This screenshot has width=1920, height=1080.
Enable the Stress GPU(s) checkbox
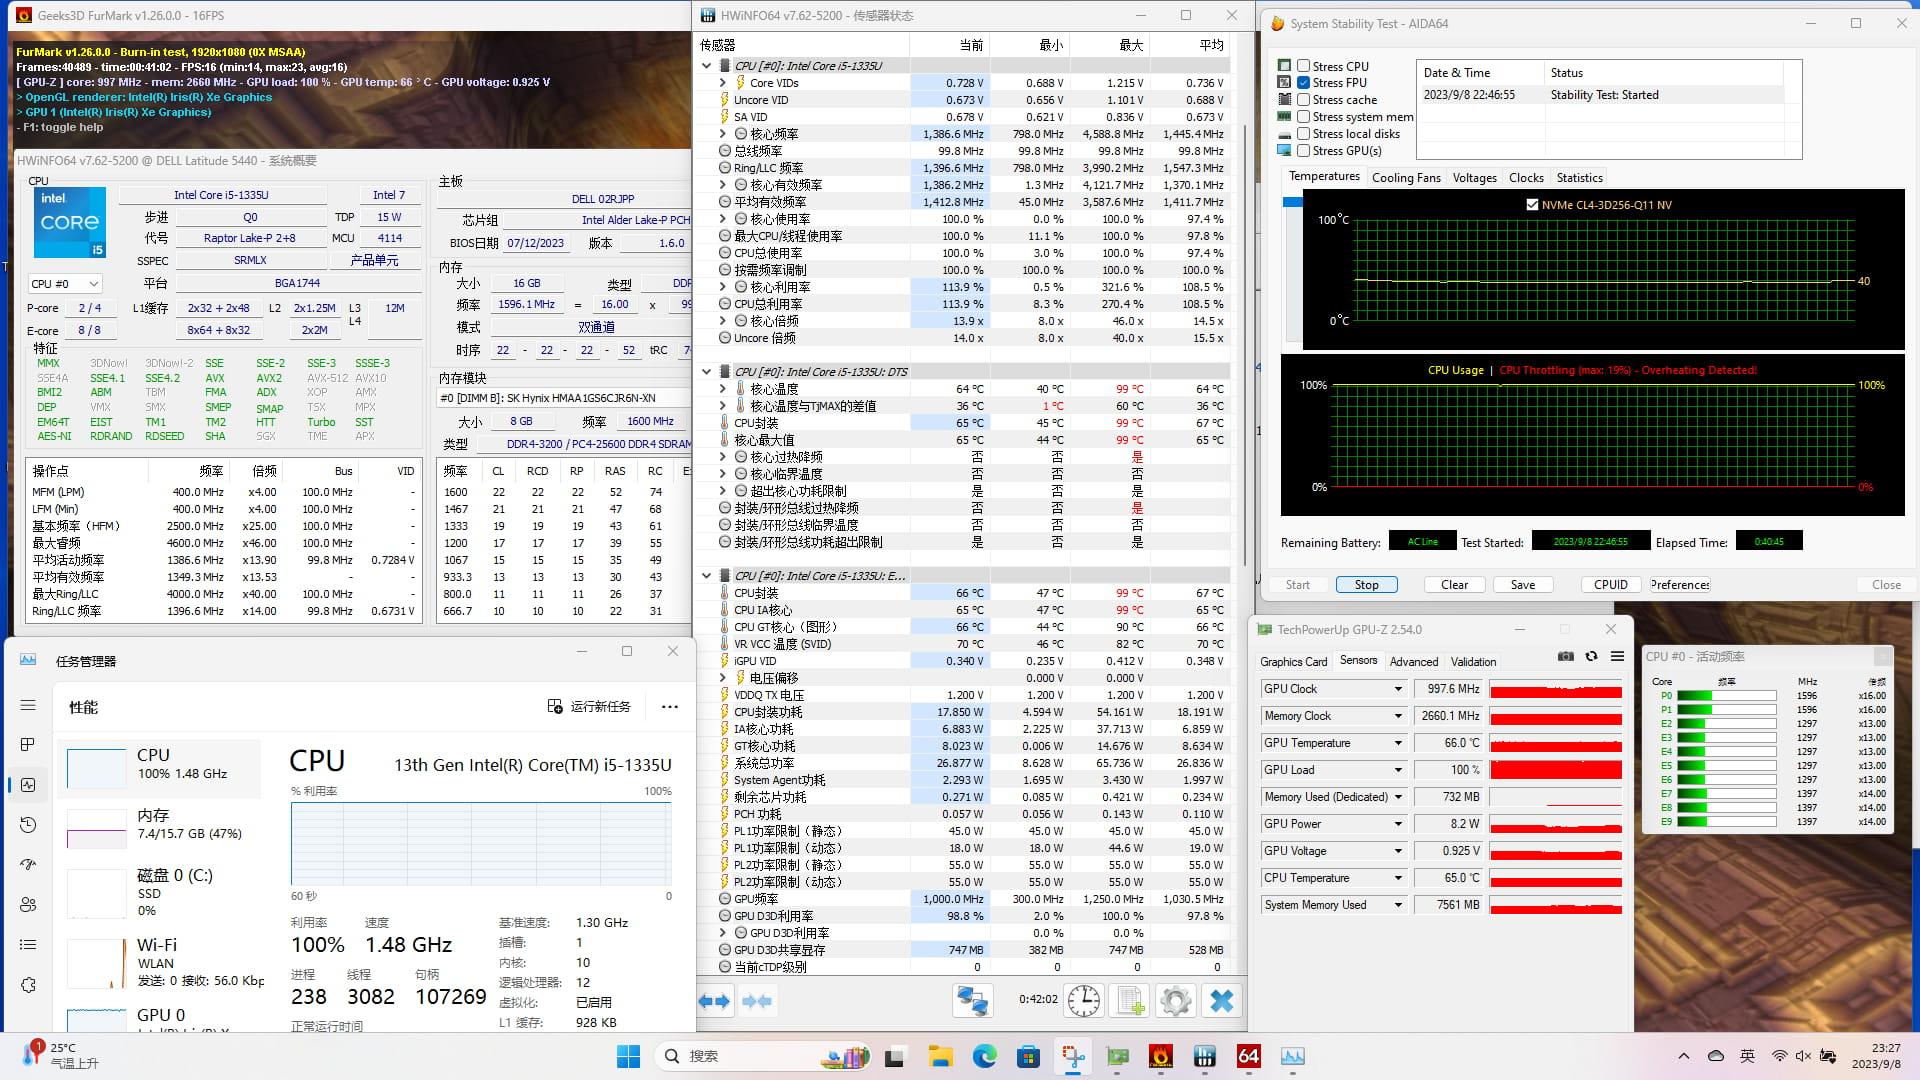pyautogui.click(x=1303, y=151)
